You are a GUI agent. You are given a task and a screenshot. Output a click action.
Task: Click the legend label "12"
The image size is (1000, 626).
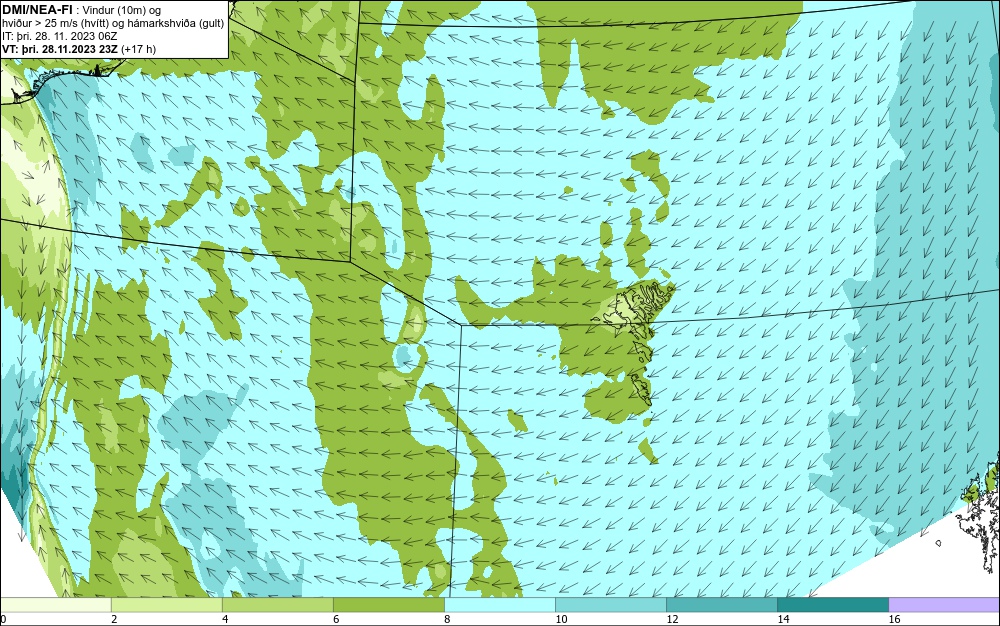[x=672, y=619]
